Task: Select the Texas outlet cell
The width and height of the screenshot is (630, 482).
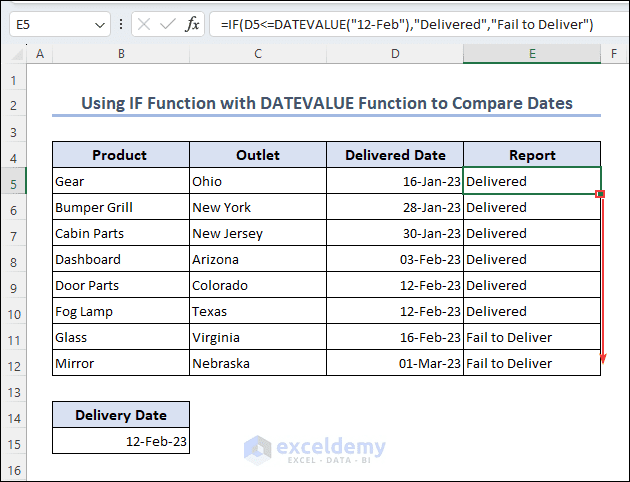Action: [258, 311]
